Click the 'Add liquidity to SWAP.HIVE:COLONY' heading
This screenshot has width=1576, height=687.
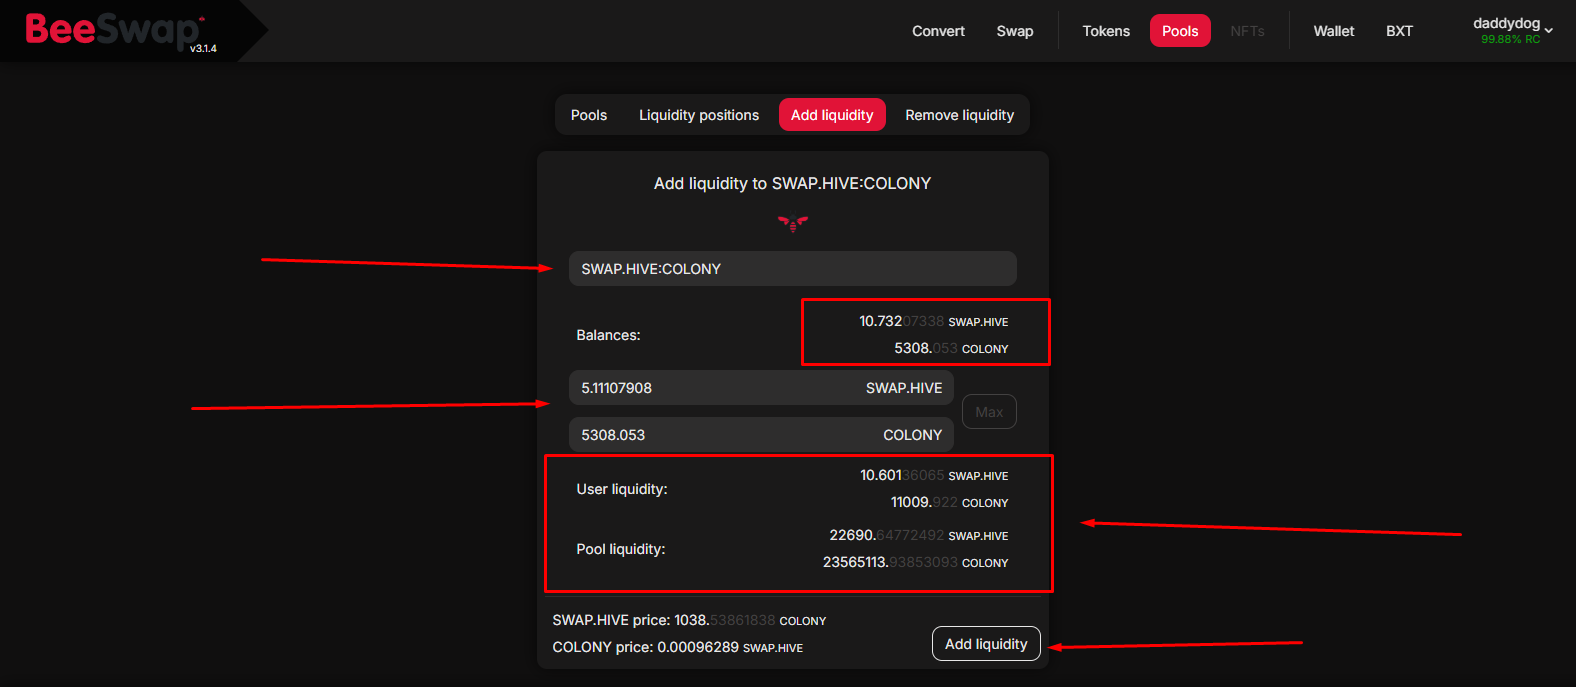(x=792, y=183)
